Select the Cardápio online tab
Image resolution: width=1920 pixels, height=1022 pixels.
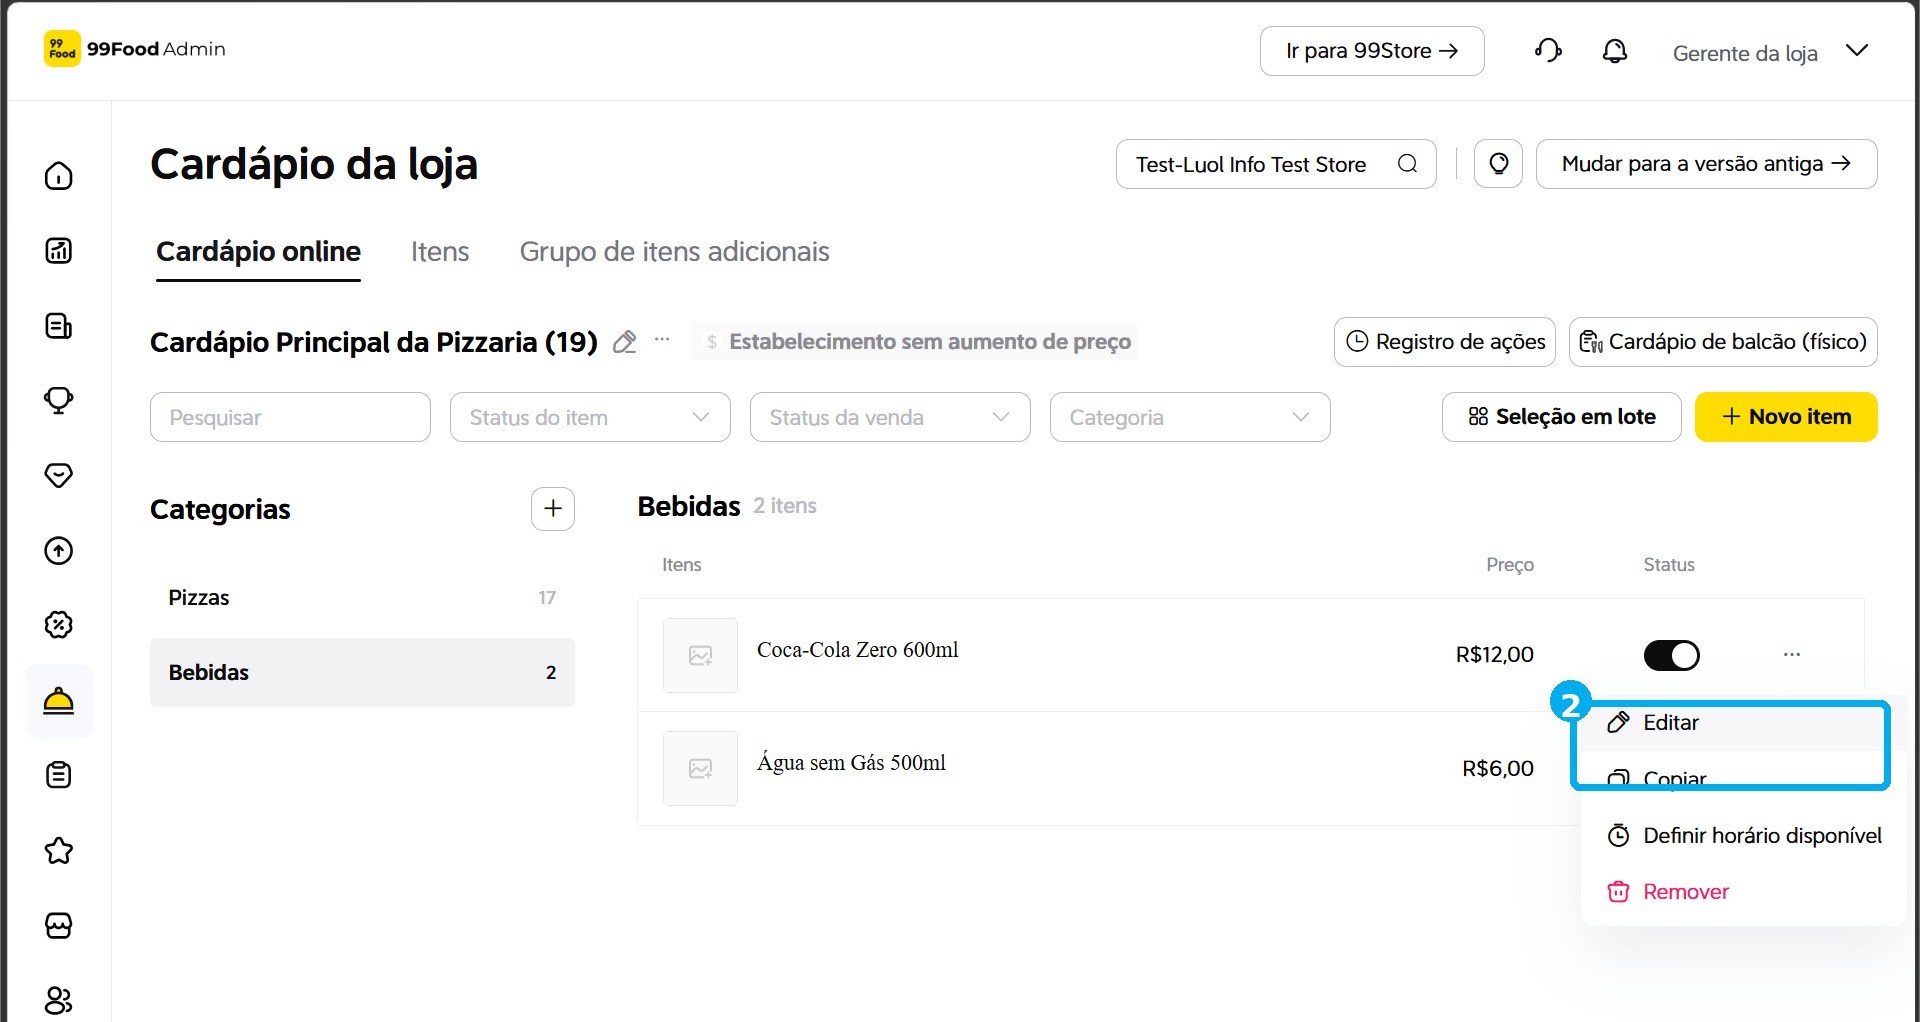click(x=258, y=252)
